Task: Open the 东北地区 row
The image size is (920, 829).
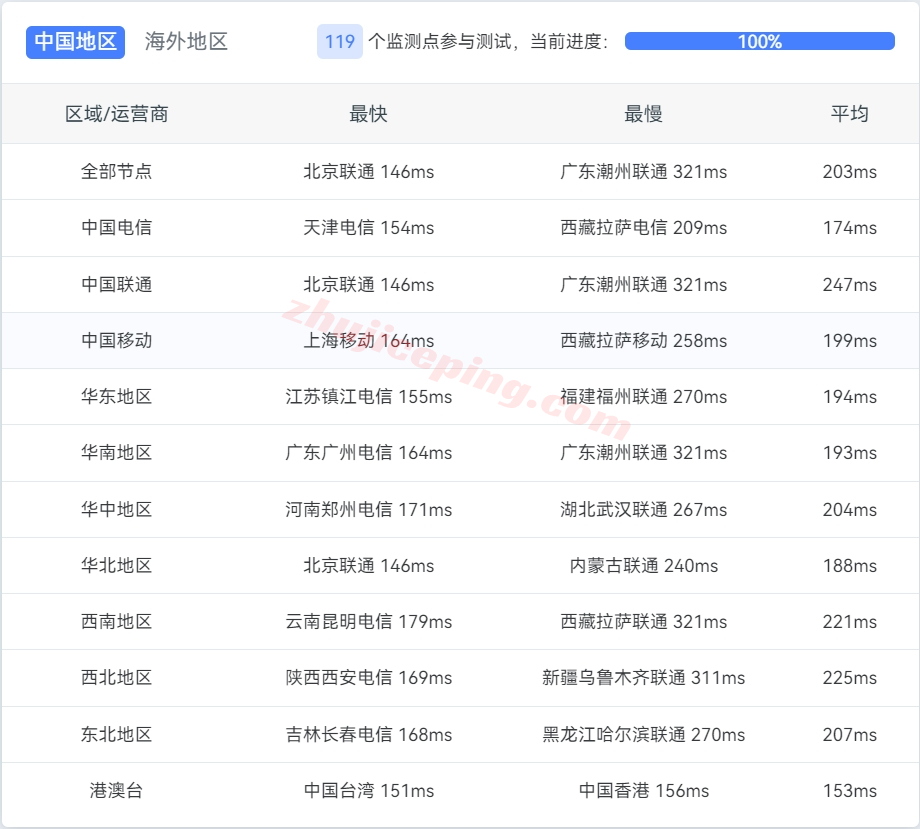Action: [117, 734]
